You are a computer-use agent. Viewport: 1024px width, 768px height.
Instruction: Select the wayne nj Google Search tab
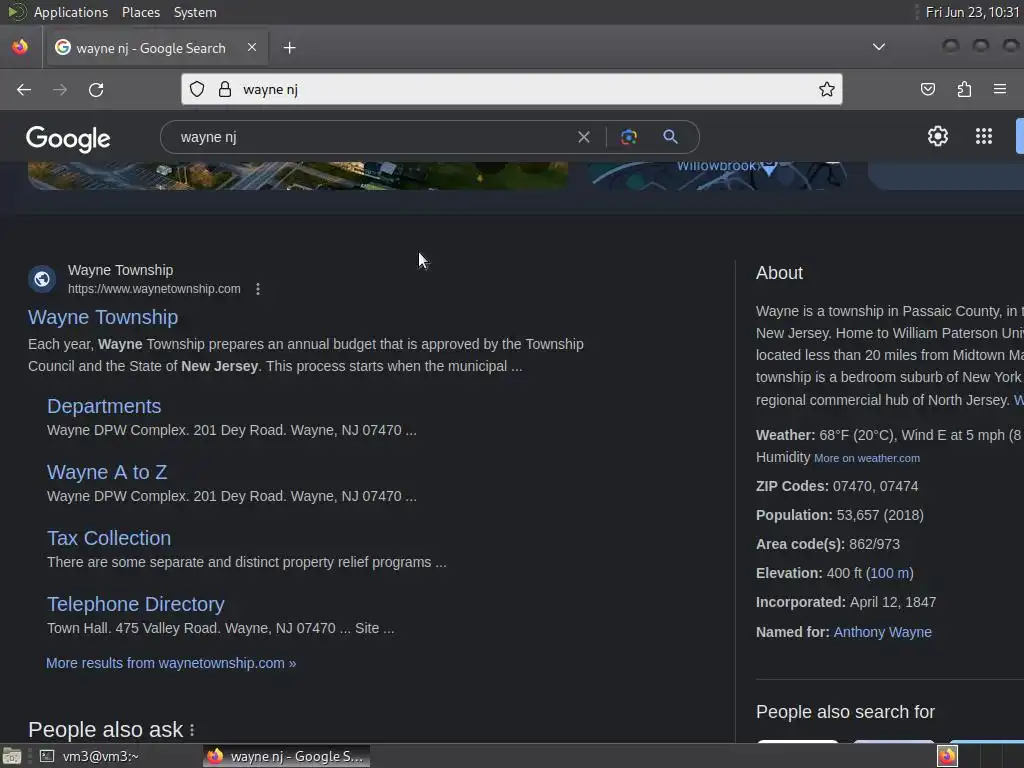155,48
